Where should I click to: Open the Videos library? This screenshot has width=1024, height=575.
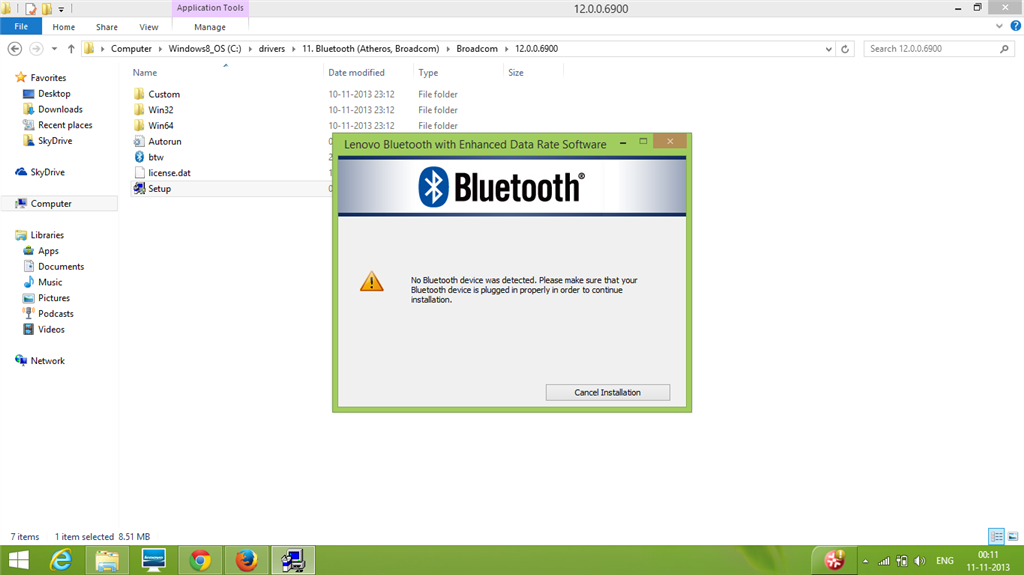pyautogui.click(x=51, y=329)
